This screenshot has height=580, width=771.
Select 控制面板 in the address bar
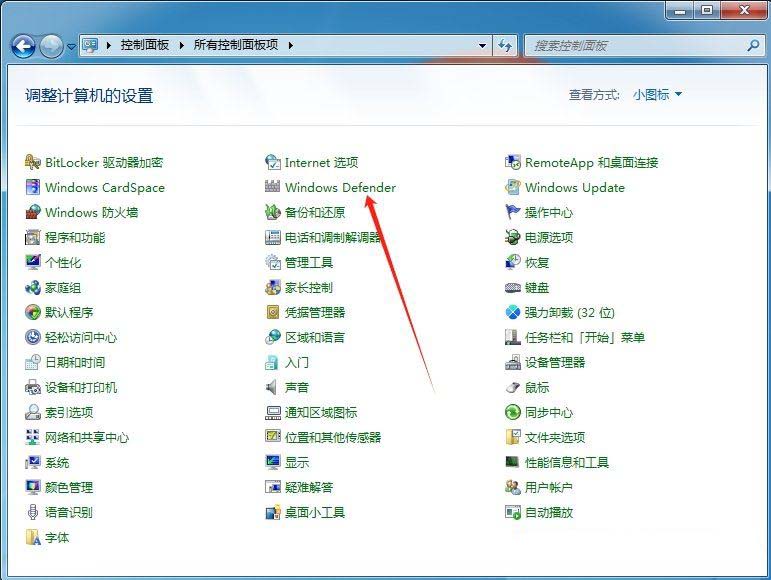[145, 45]
